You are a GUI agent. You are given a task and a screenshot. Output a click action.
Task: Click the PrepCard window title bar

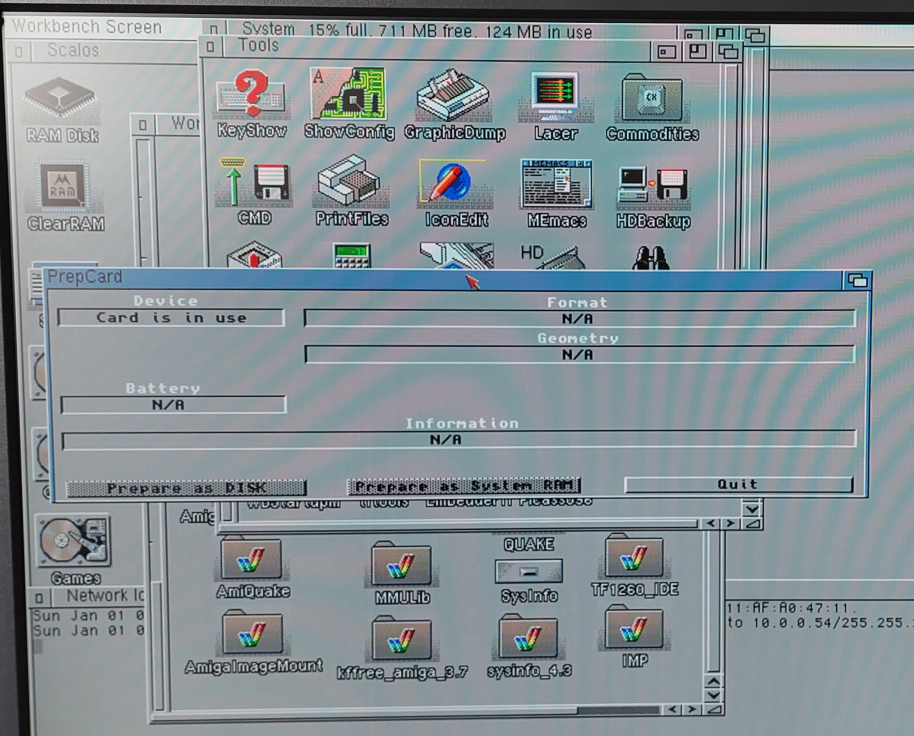point(443,278)
